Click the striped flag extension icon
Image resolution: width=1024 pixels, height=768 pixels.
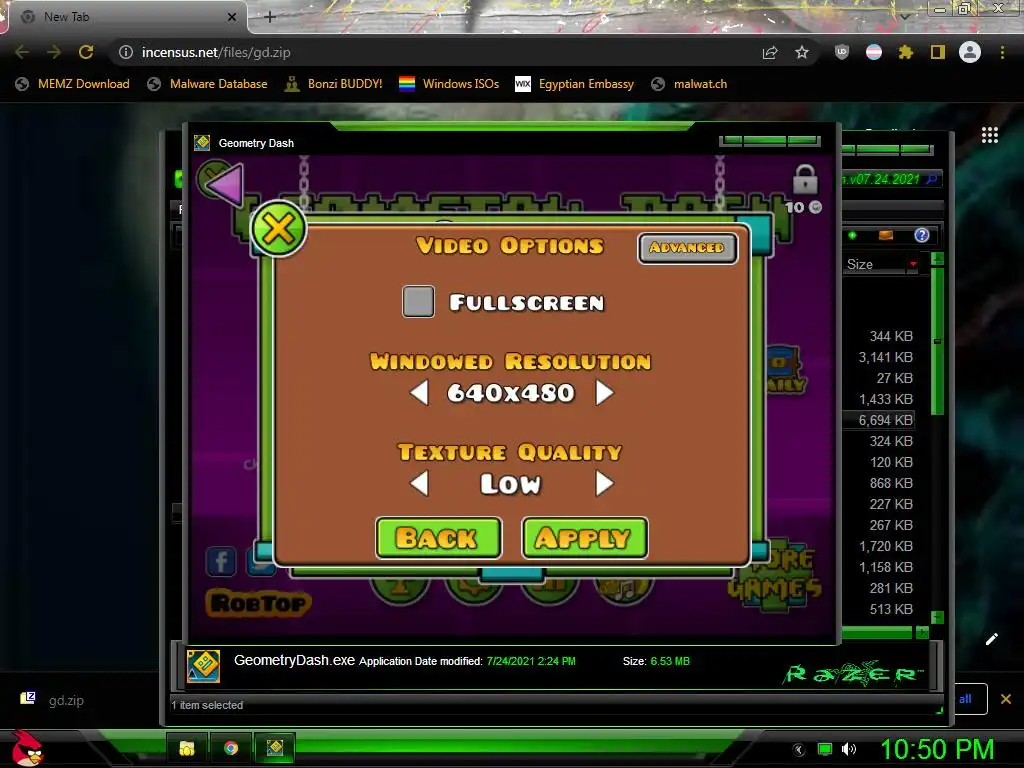[x=874, y=52]
